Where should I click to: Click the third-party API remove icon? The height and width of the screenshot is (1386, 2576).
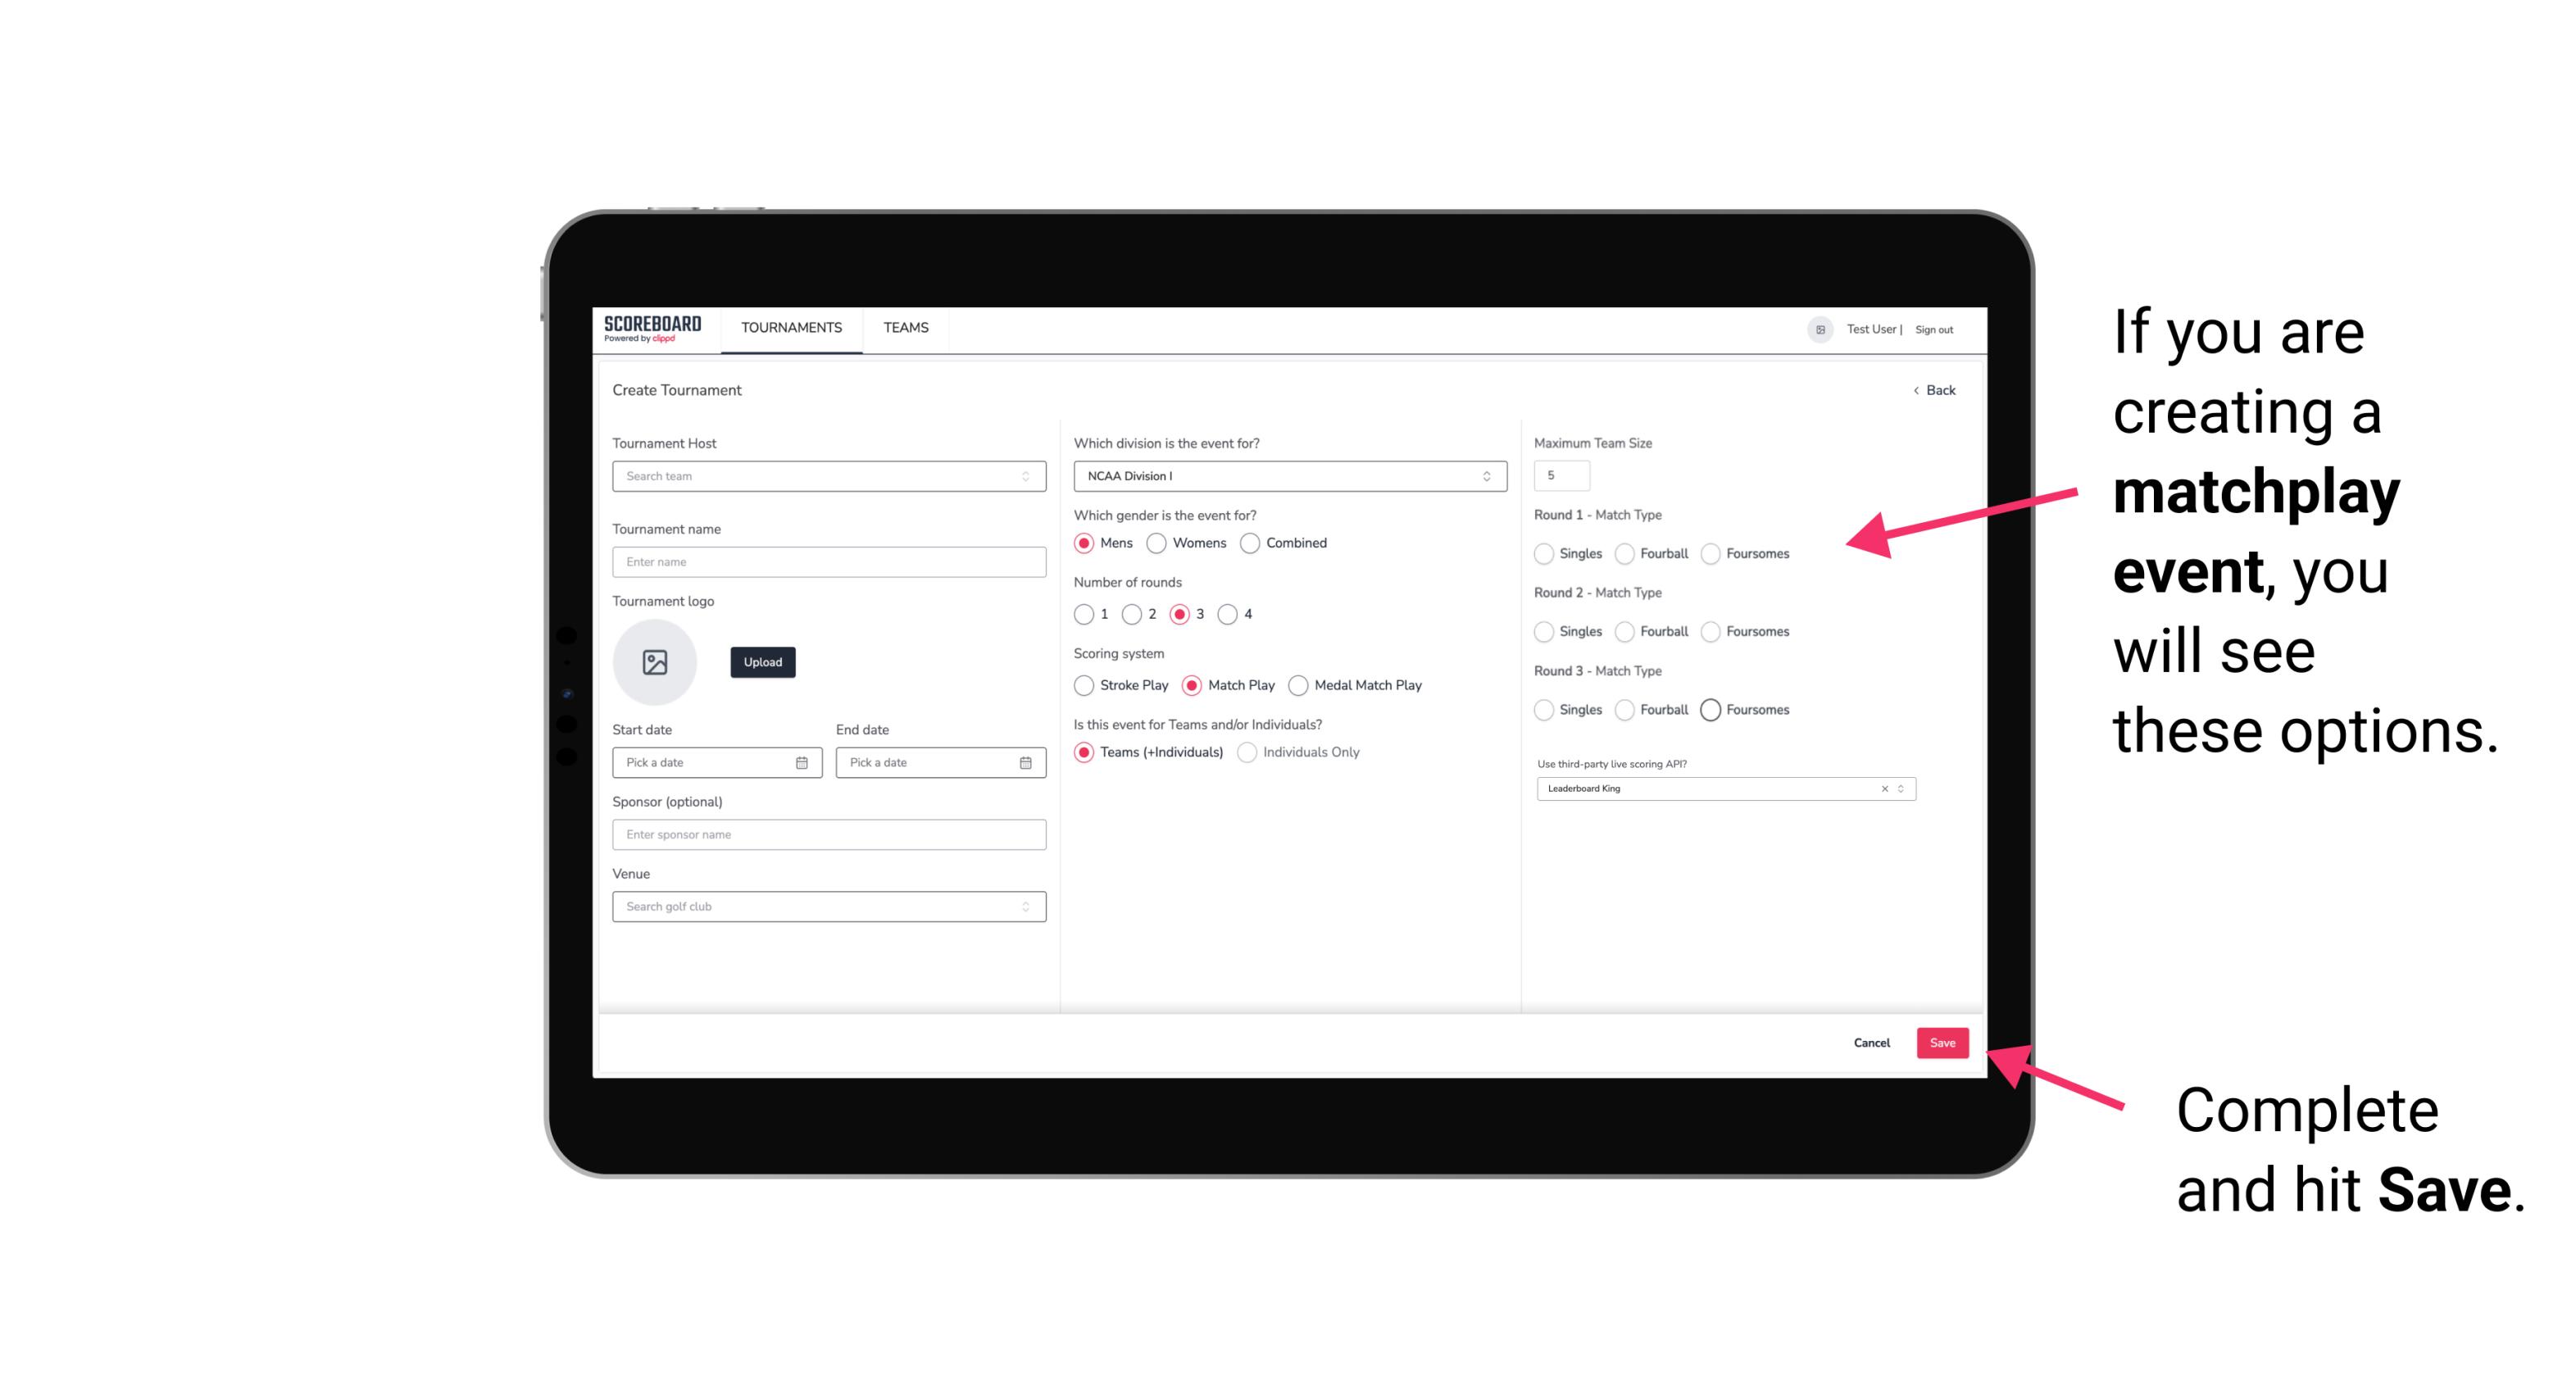1885,787
